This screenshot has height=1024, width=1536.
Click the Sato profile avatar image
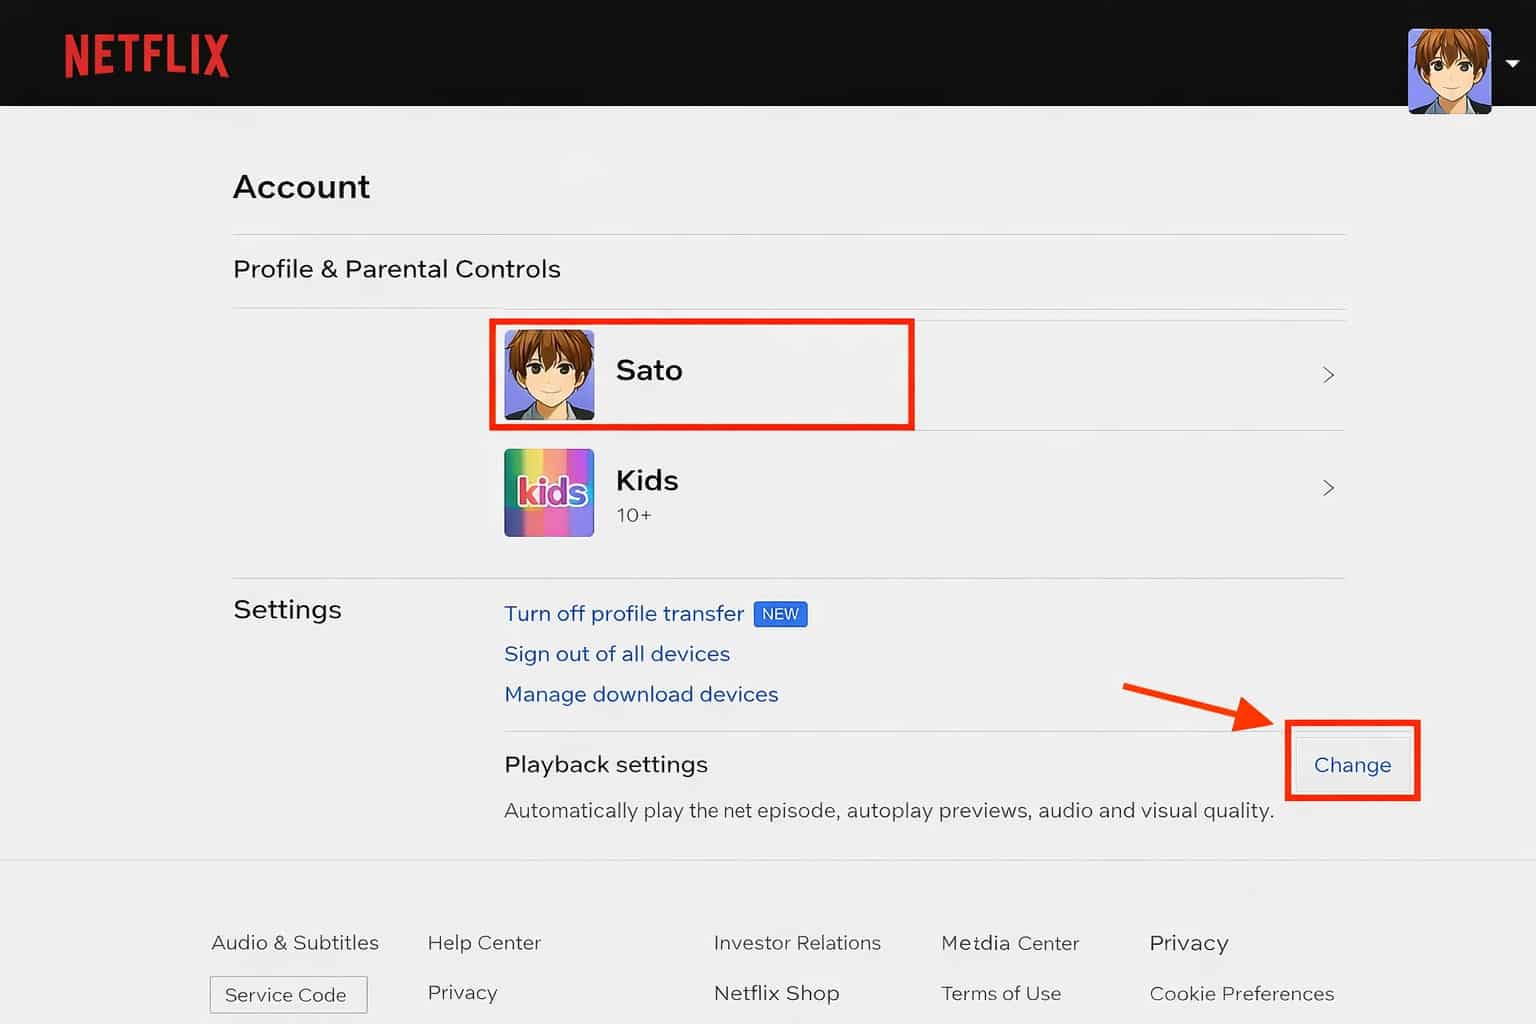[548, 374]
